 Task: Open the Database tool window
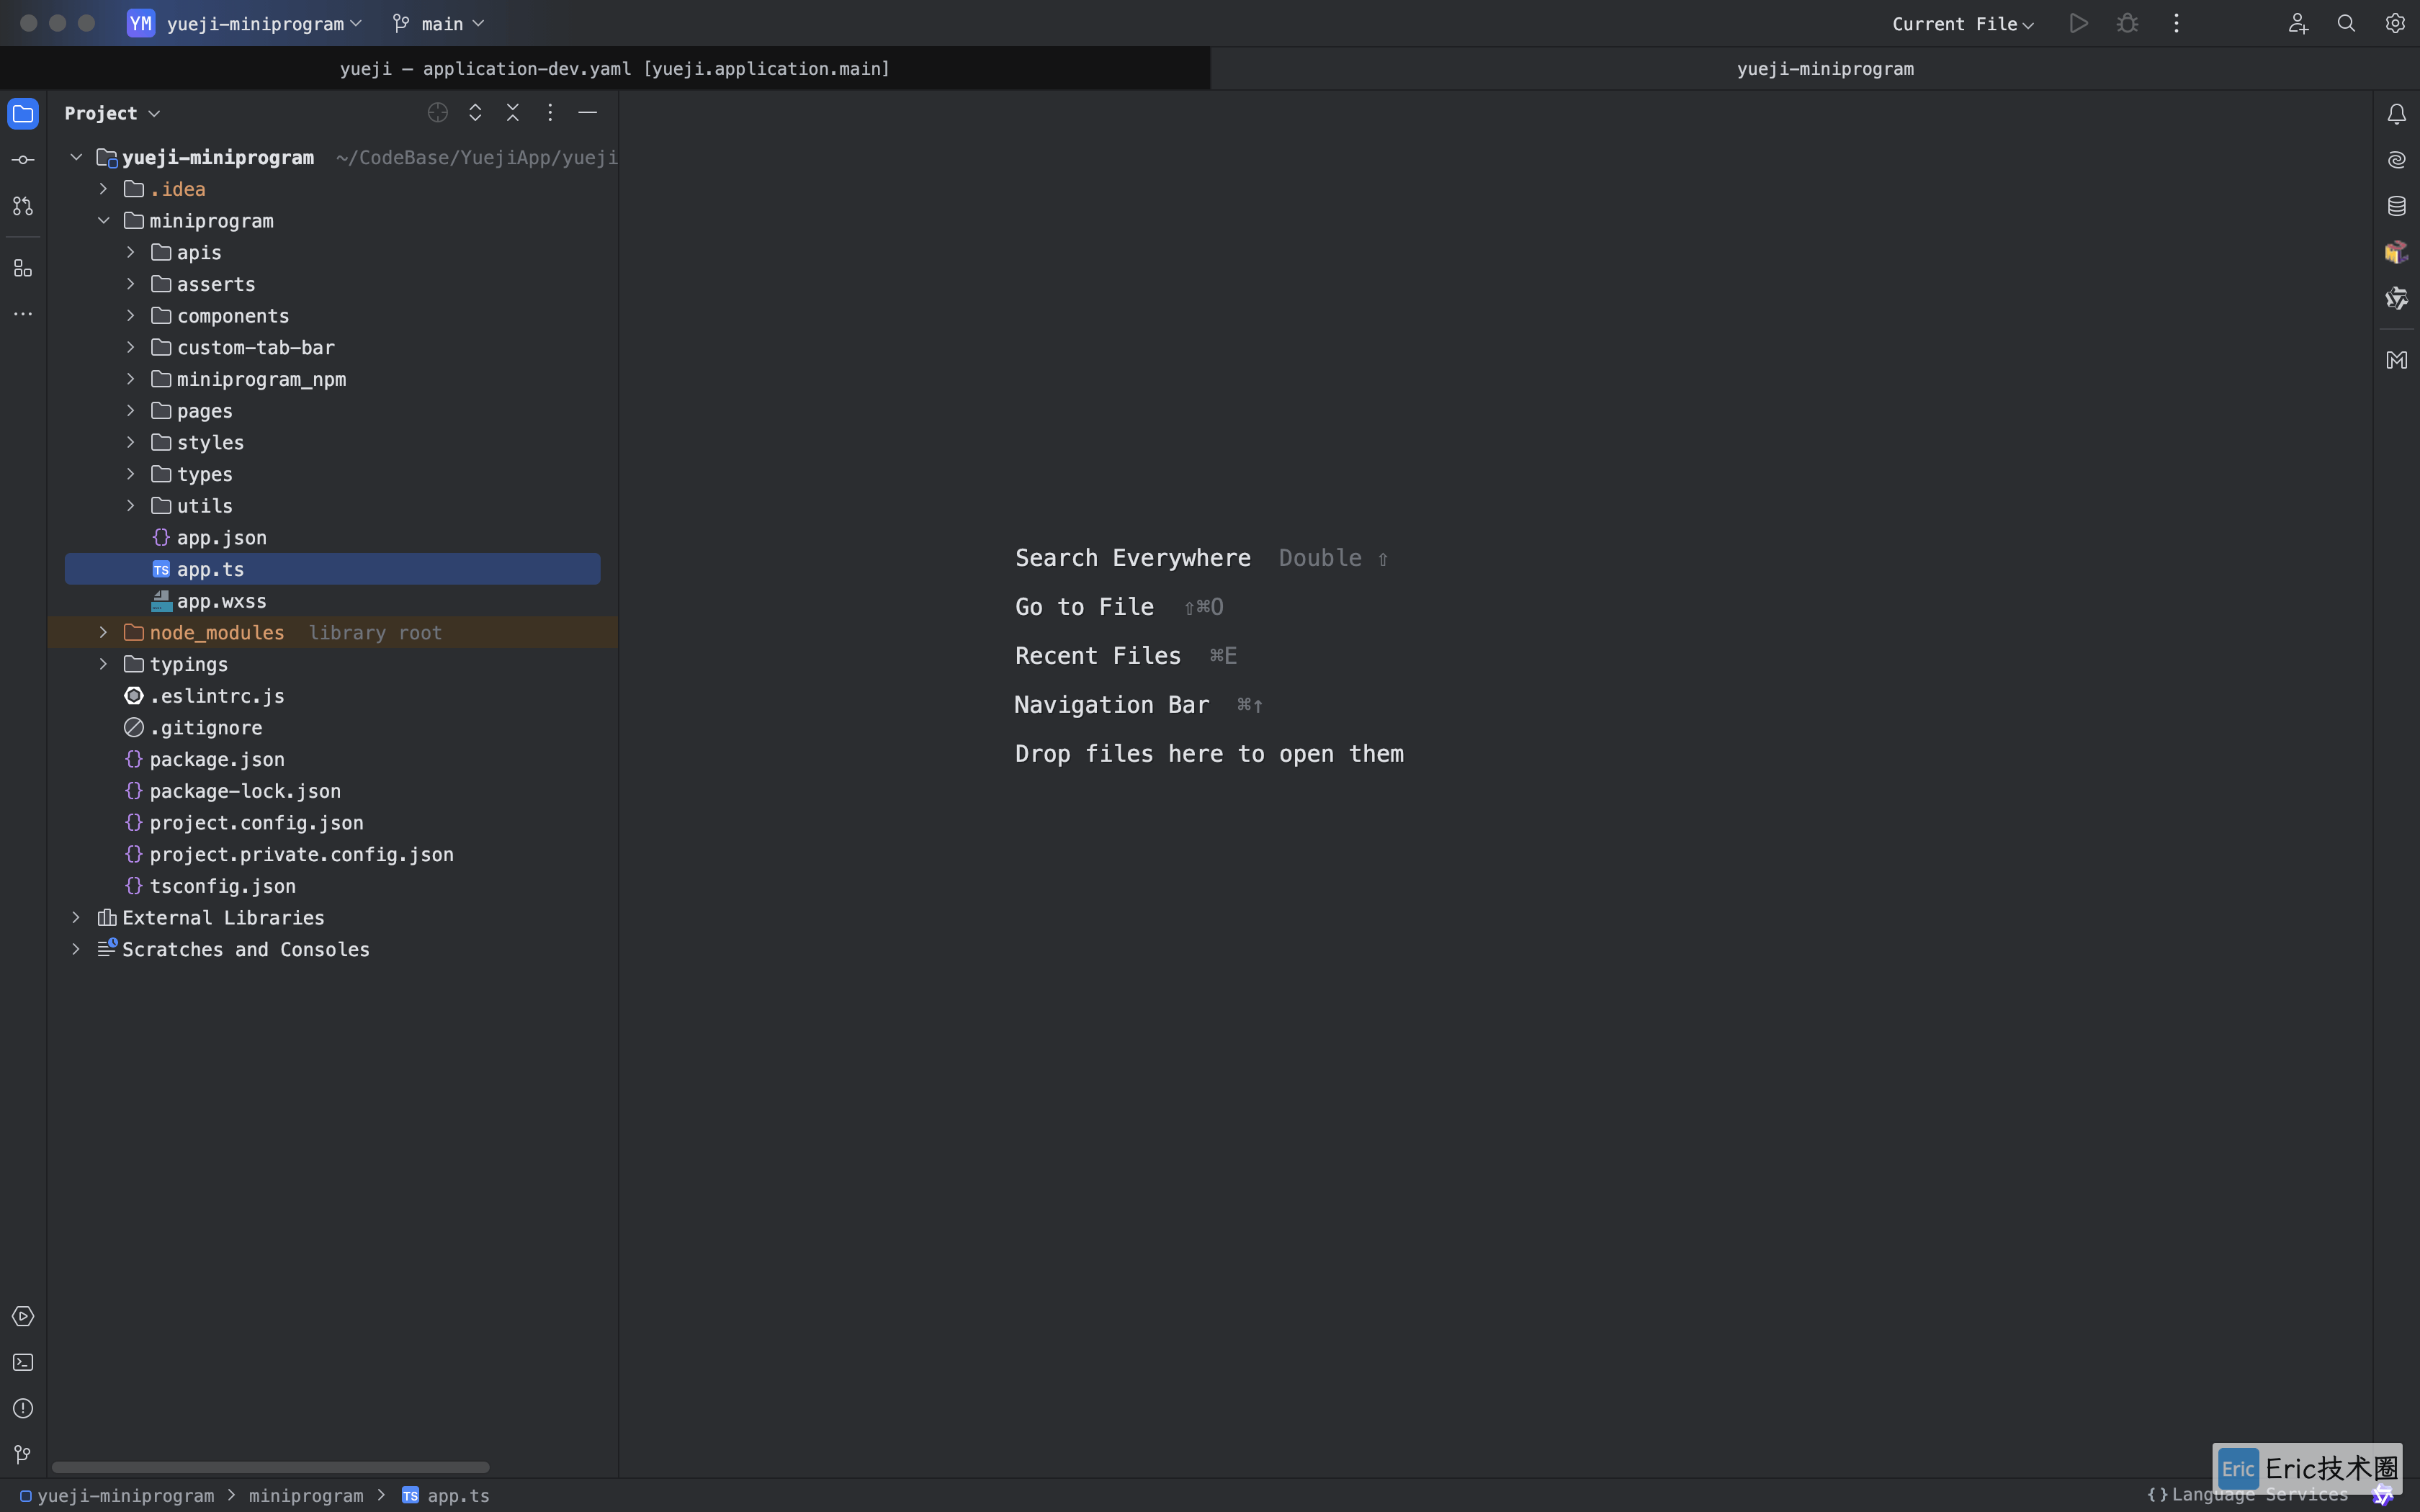[x=2397, y=206]
